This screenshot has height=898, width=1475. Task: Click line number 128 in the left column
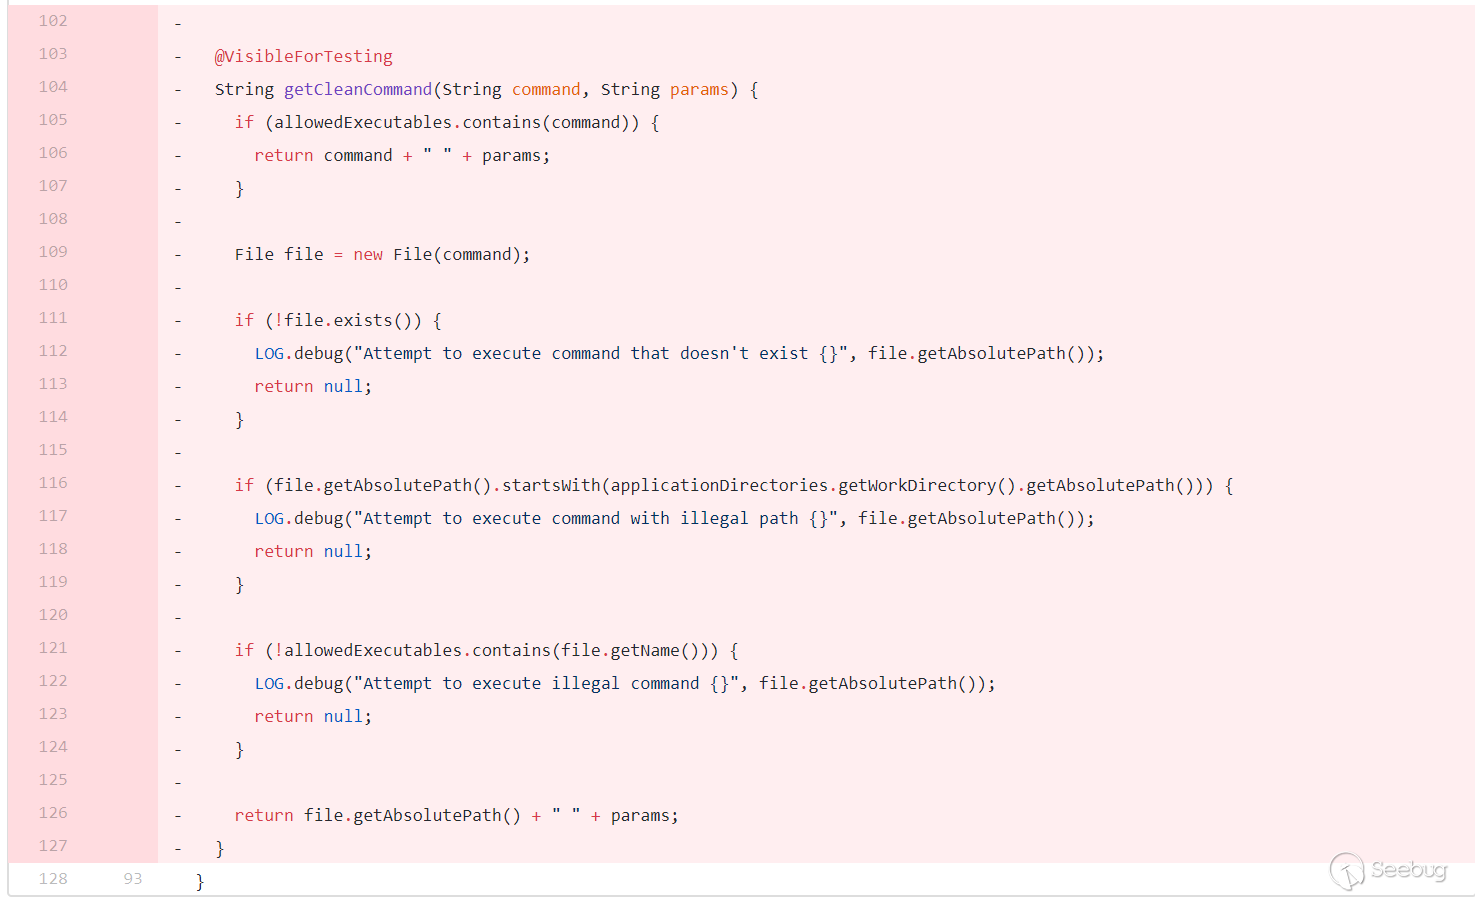(53, 879)
